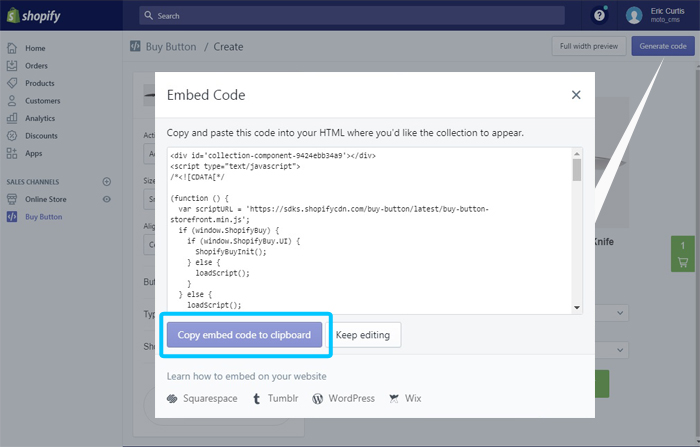Click the Products tag icon

click(12, 83)
